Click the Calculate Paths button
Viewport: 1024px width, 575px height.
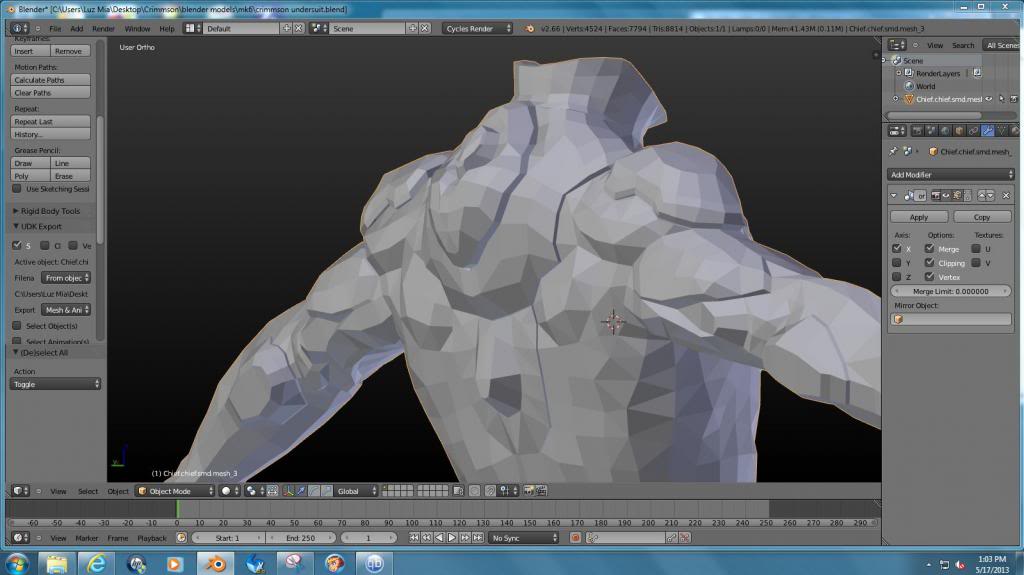tap(51, 80)
